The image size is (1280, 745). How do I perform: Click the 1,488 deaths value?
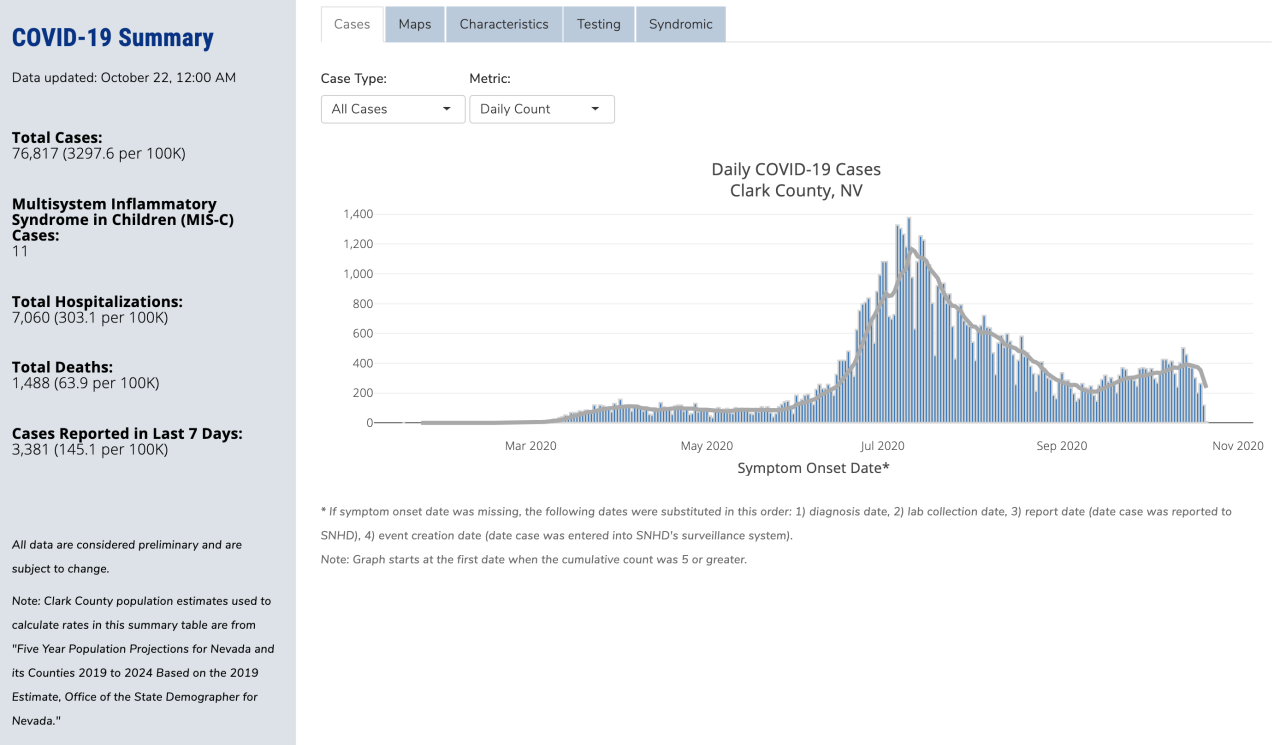tap(86, 383)
